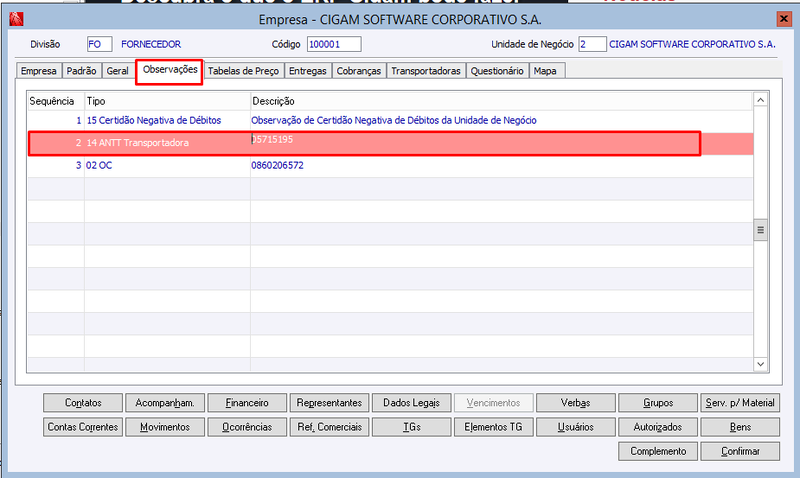
Task: Confirm with the Confirmar button
Action: click(740, 451)
